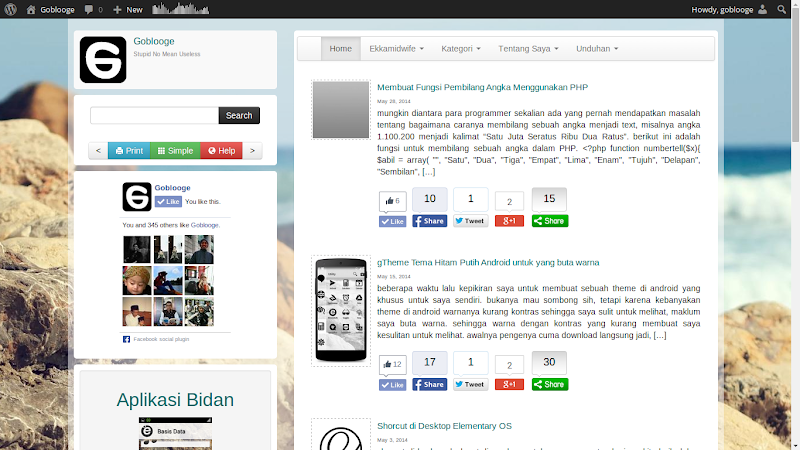Viewport: 800px width, 450px height.
Task: Click the total share count 30
Action: pos(549,362)
